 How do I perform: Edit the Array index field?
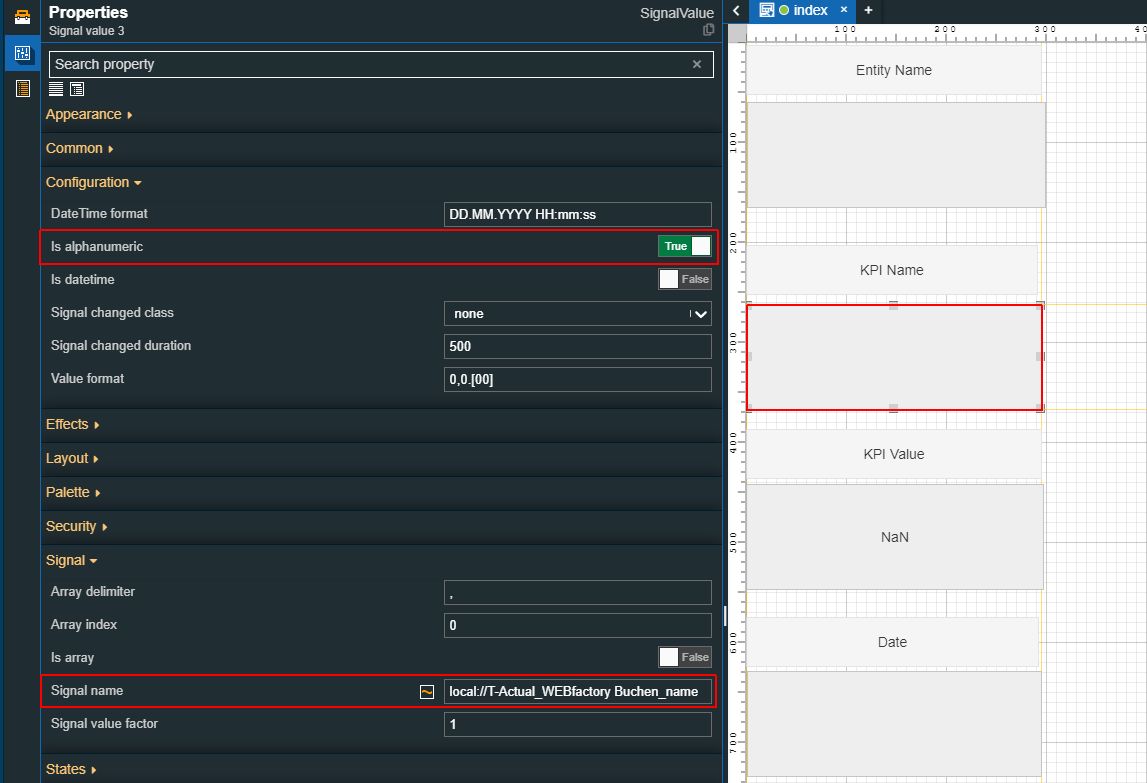pos(577,625)
